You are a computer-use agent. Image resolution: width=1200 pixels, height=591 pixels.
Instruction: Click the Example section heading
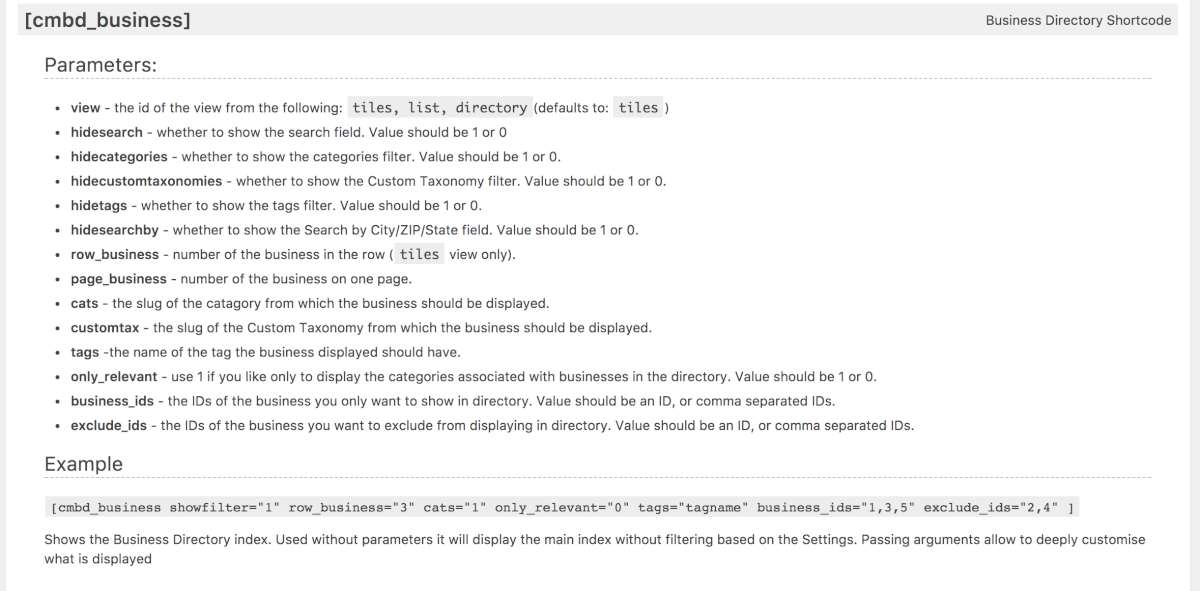(84, 464)
